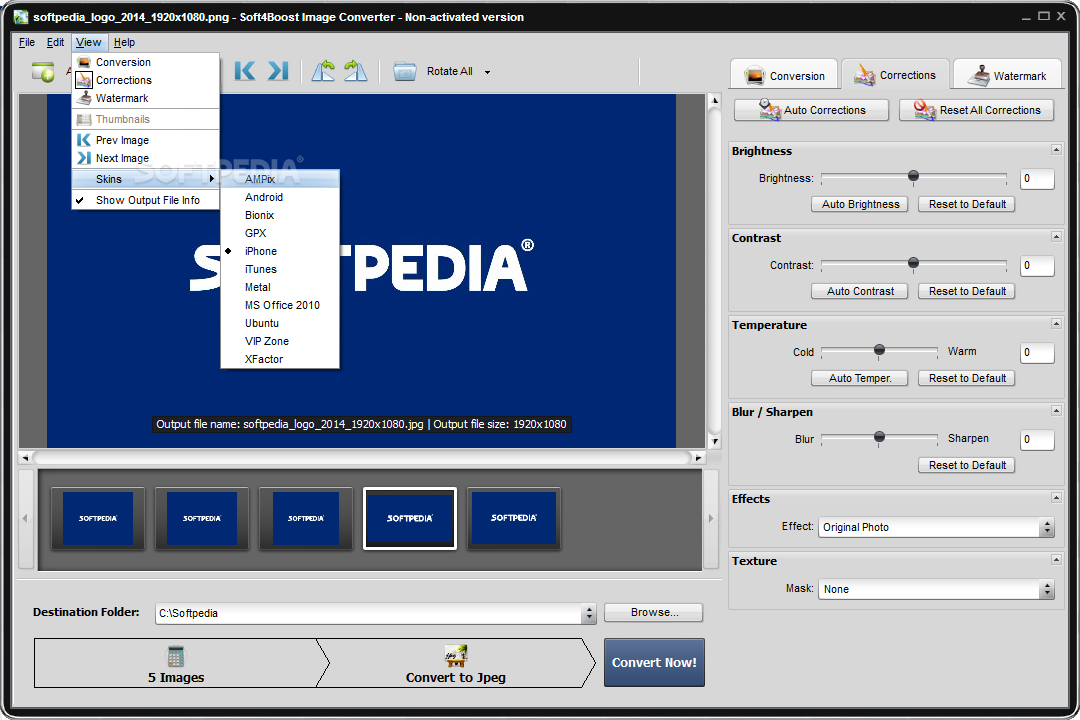This screenshot has width=1080, height=720.
Task: Click the Brightness value field
Action: pos(1037,179)
